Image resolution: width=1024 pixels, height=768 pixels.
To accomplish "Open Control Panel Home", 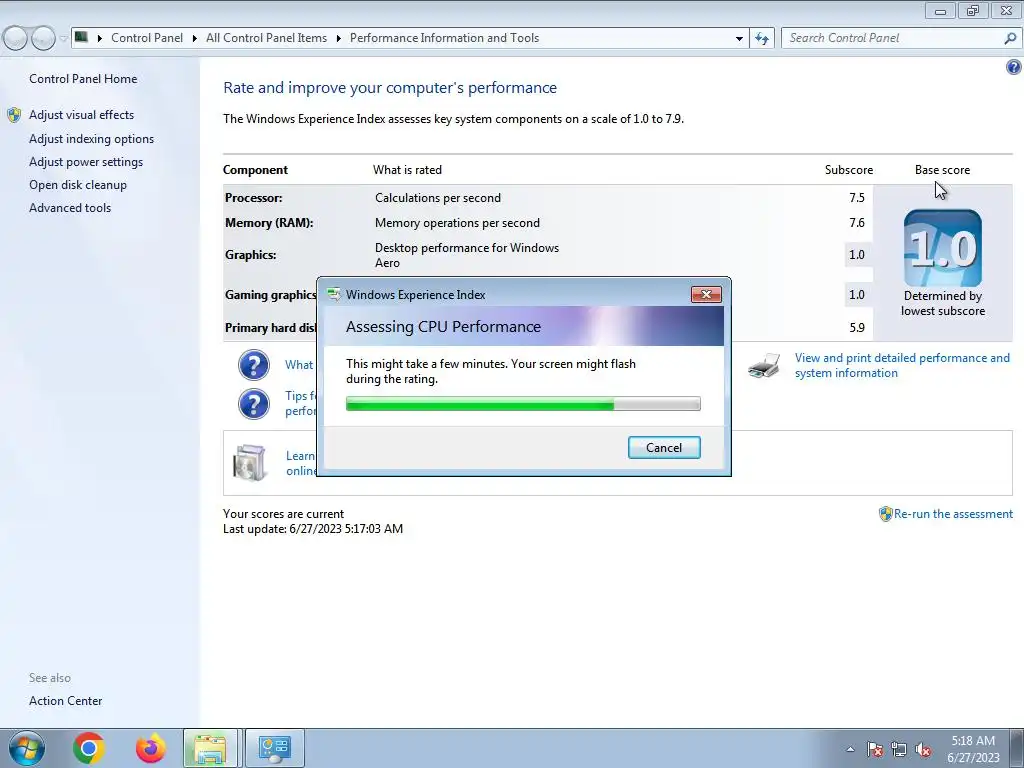I will pos(83,79).
